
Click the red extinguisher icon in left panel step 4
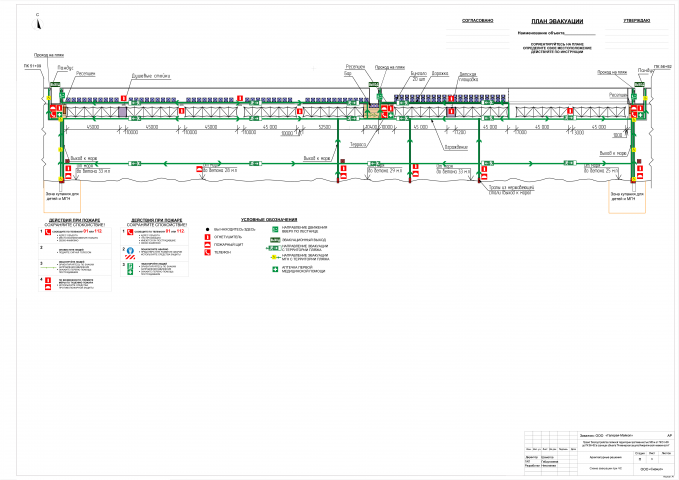48,281
